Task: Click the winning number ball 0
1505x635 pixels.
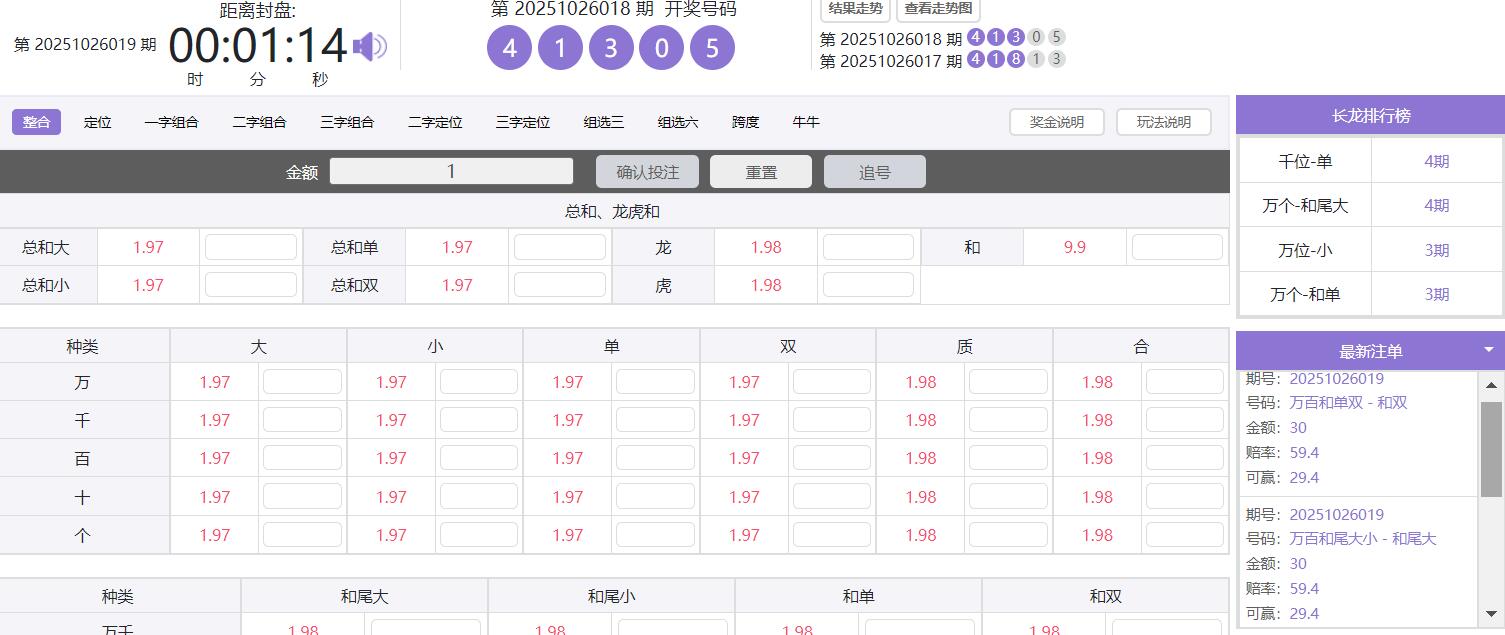Action: 661,47
